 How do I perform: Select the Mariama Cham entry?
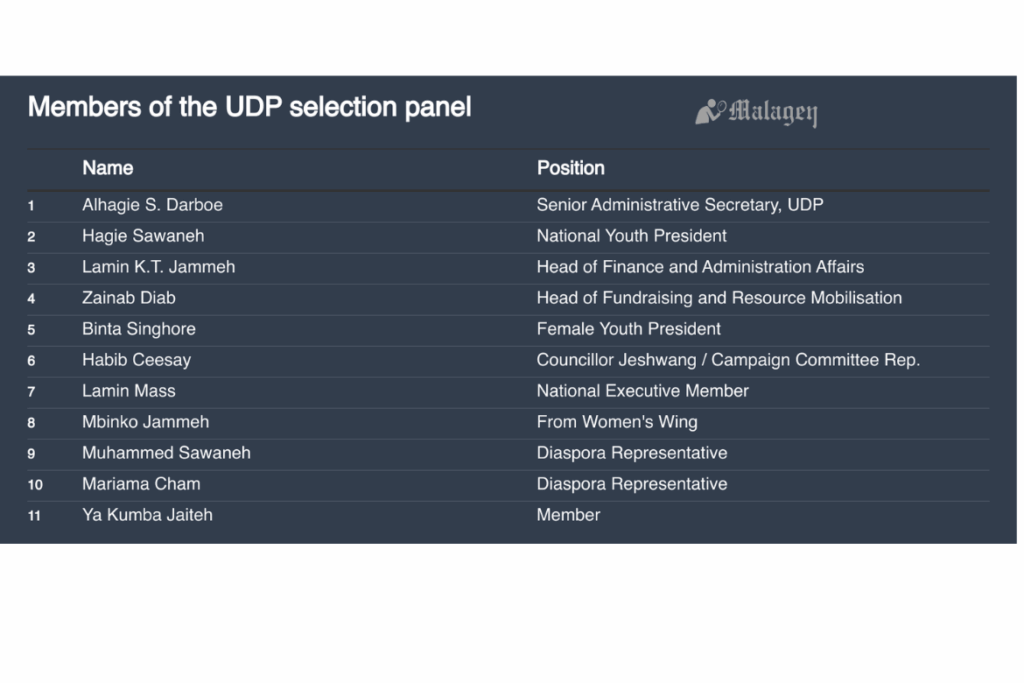(141, 484)
